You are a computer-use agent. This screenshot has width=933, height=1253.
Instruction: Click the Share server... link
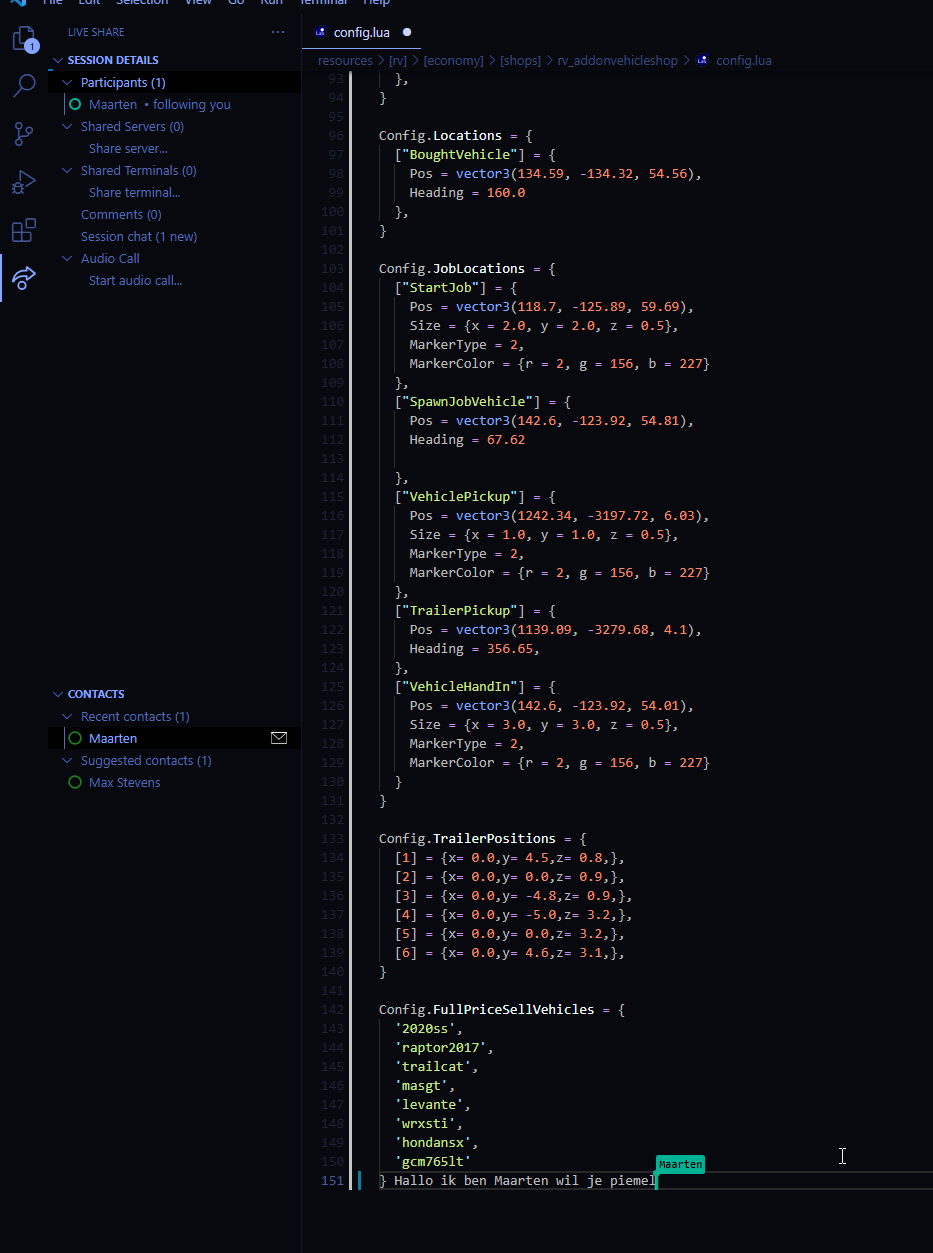coord(128,149)
